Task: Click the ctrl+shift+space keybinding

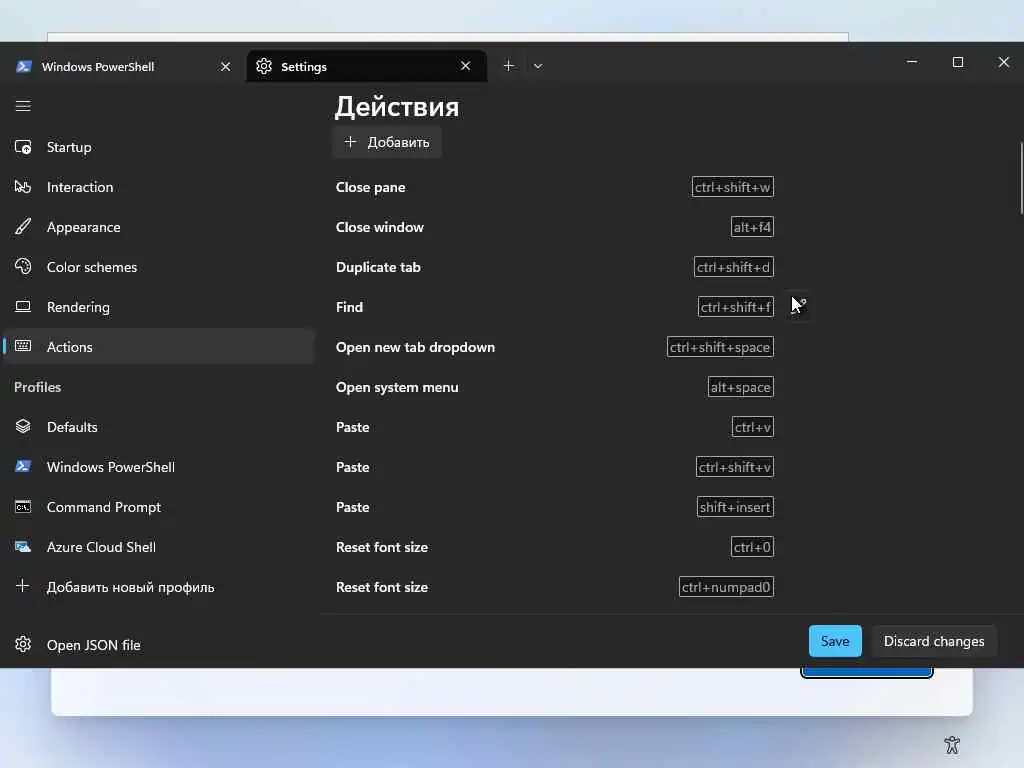Action: point(720,347)
